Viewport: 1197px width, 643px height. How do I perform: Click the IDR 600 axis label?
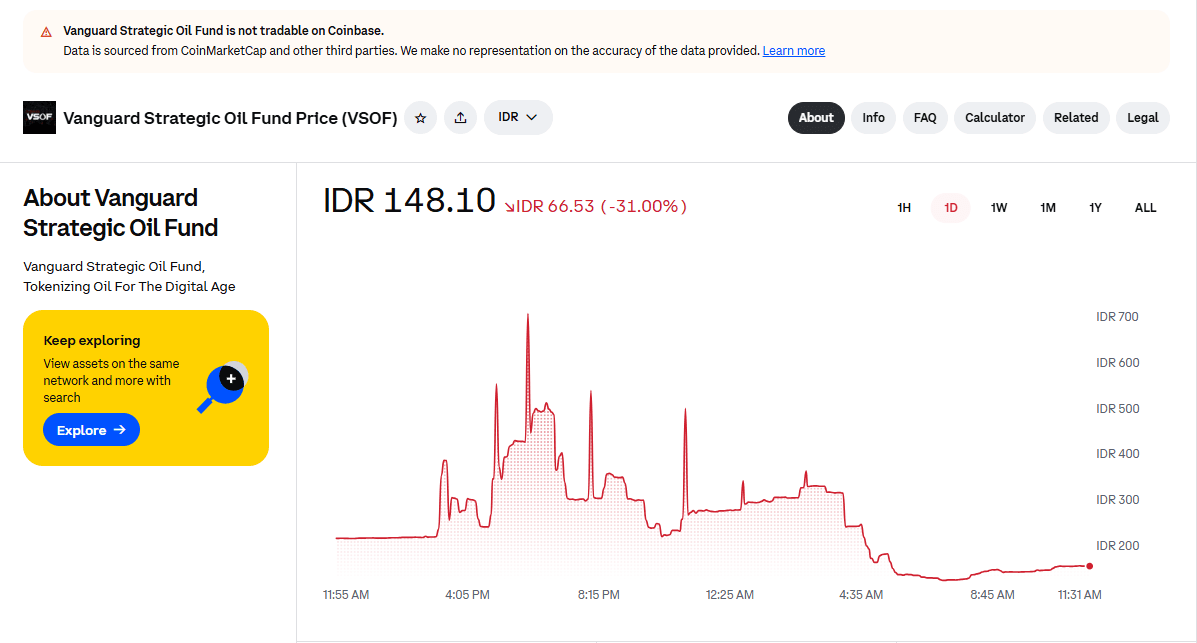[x=1118, y=363]
